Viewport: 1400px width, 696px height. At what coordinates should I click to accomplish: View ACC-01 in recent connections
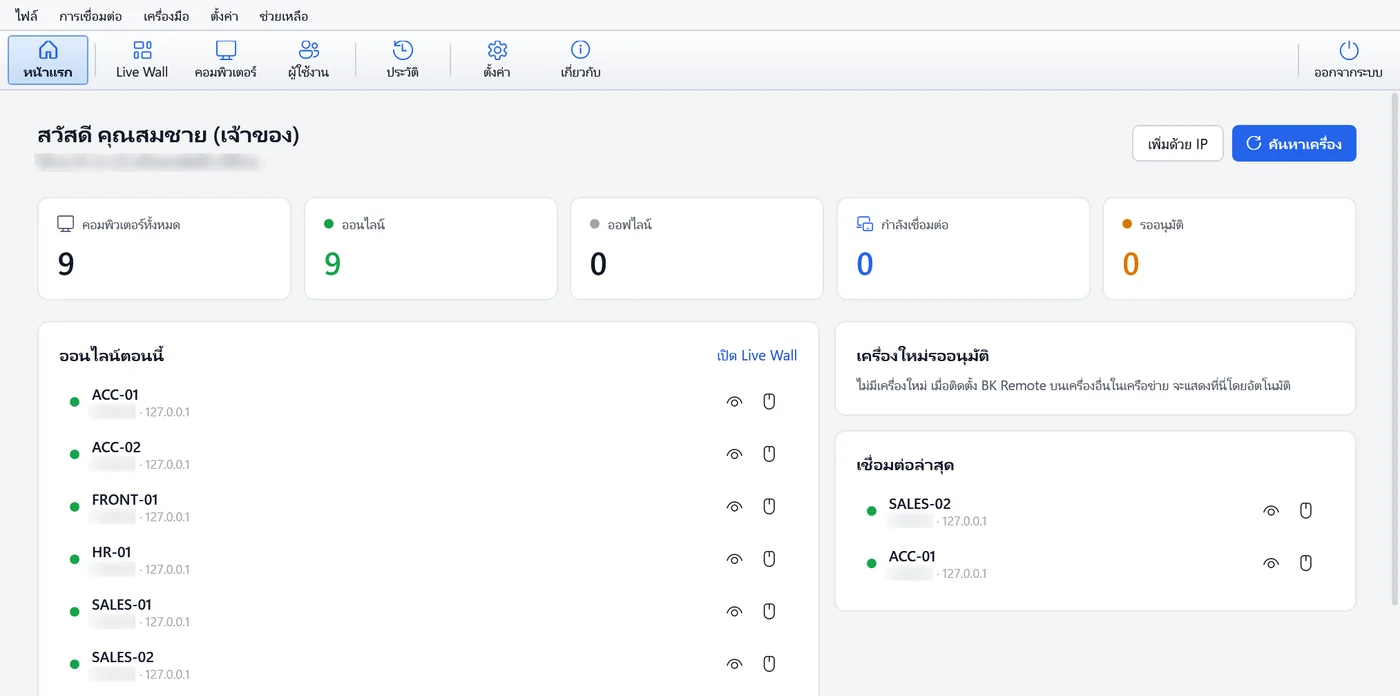(1271, 563)
